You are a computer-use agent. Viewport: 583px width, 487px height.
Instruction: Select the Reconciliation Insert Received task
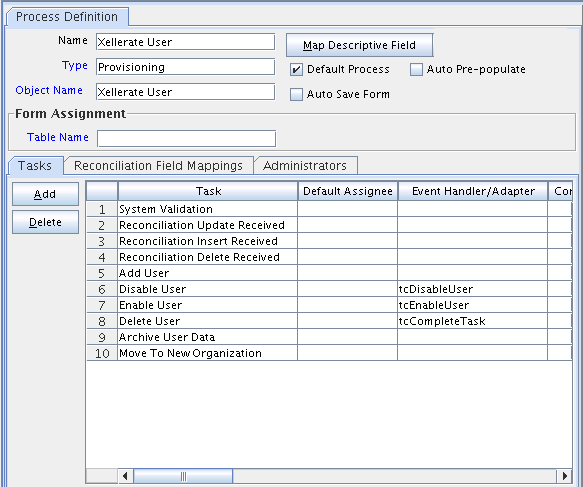207,241
